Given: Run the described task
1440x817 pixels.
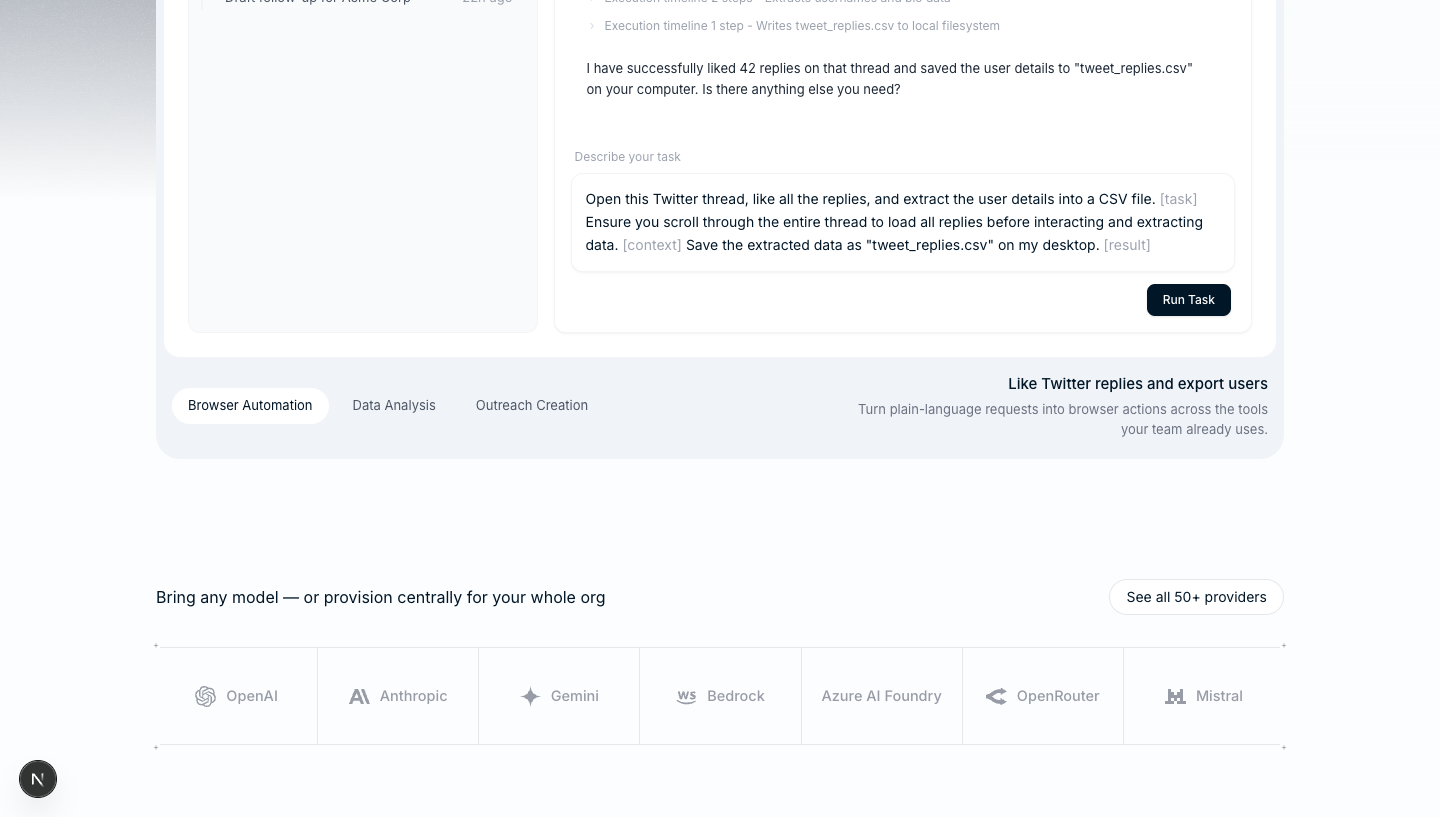Looking at the screenshot, I should (1189, 300).
